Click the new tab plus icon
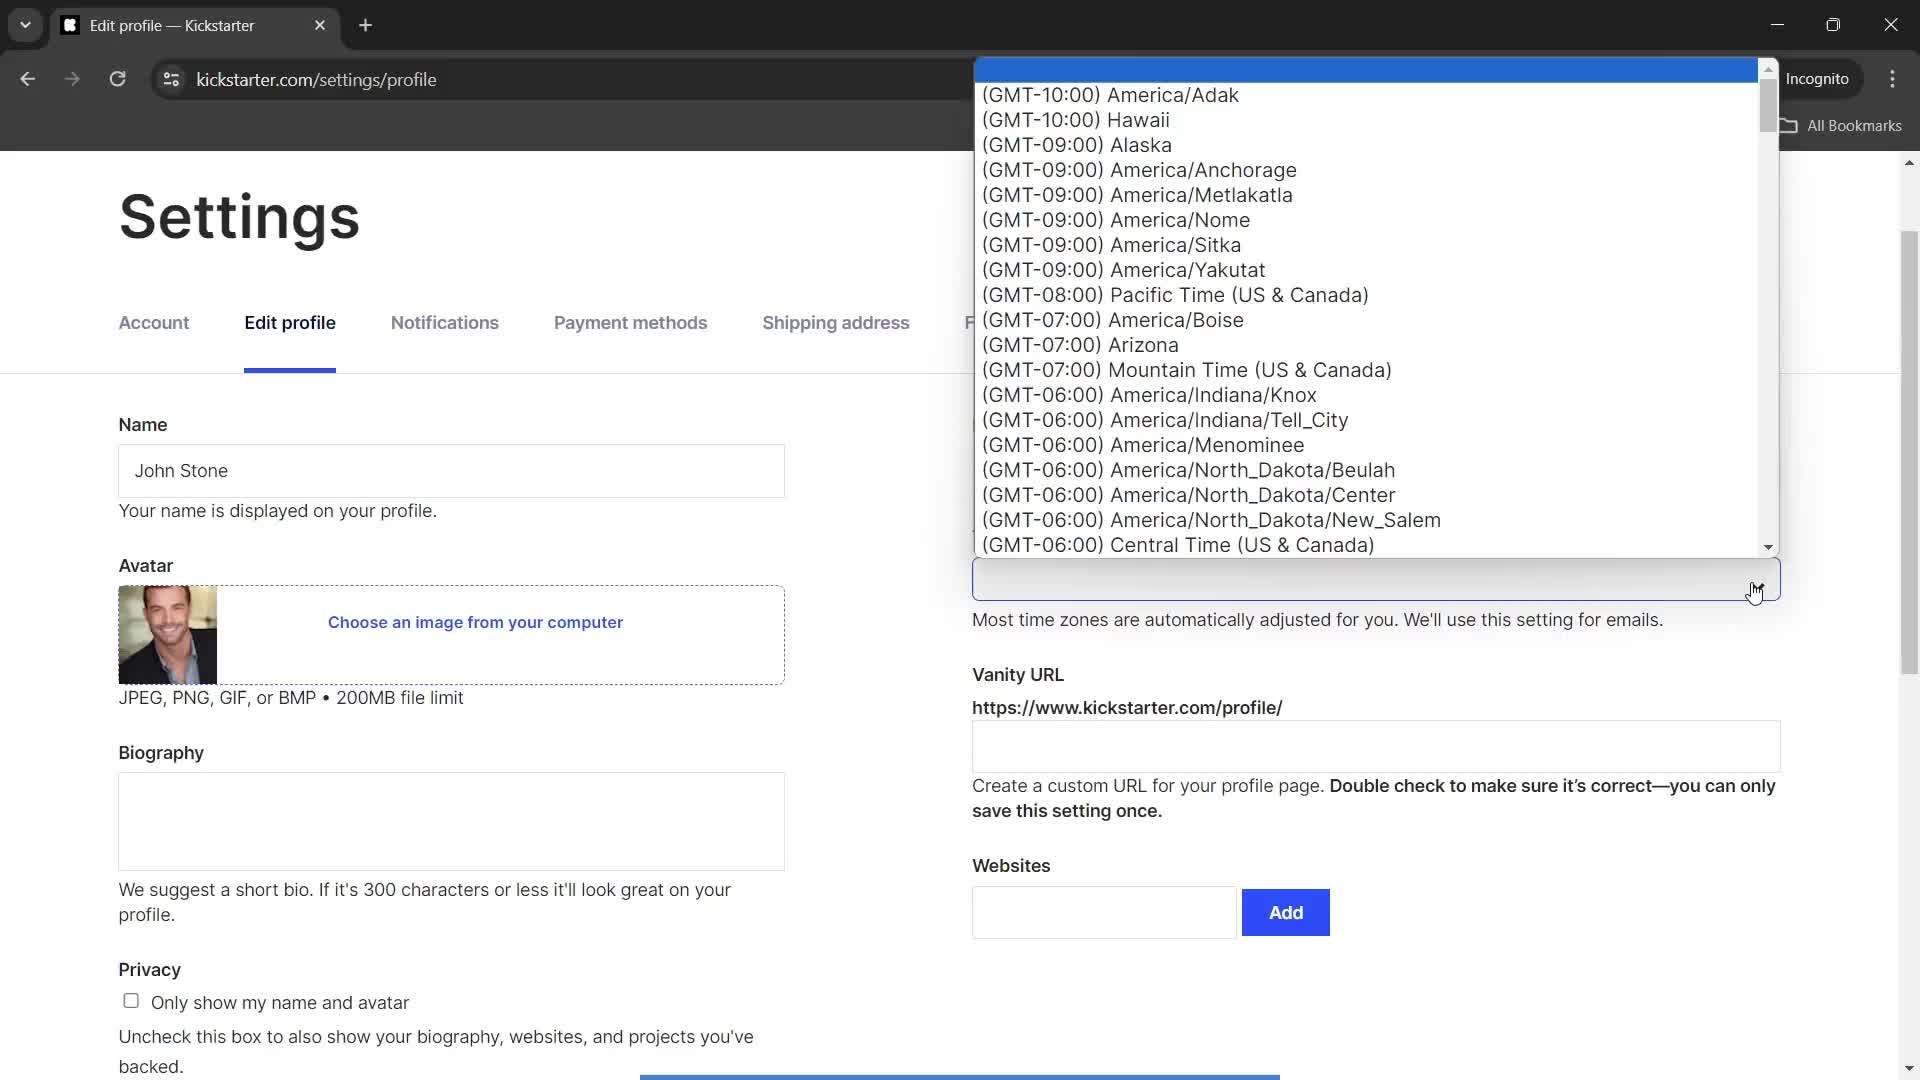The width and height of the screenshot is (1920, 1080). (x=365, y=25)
